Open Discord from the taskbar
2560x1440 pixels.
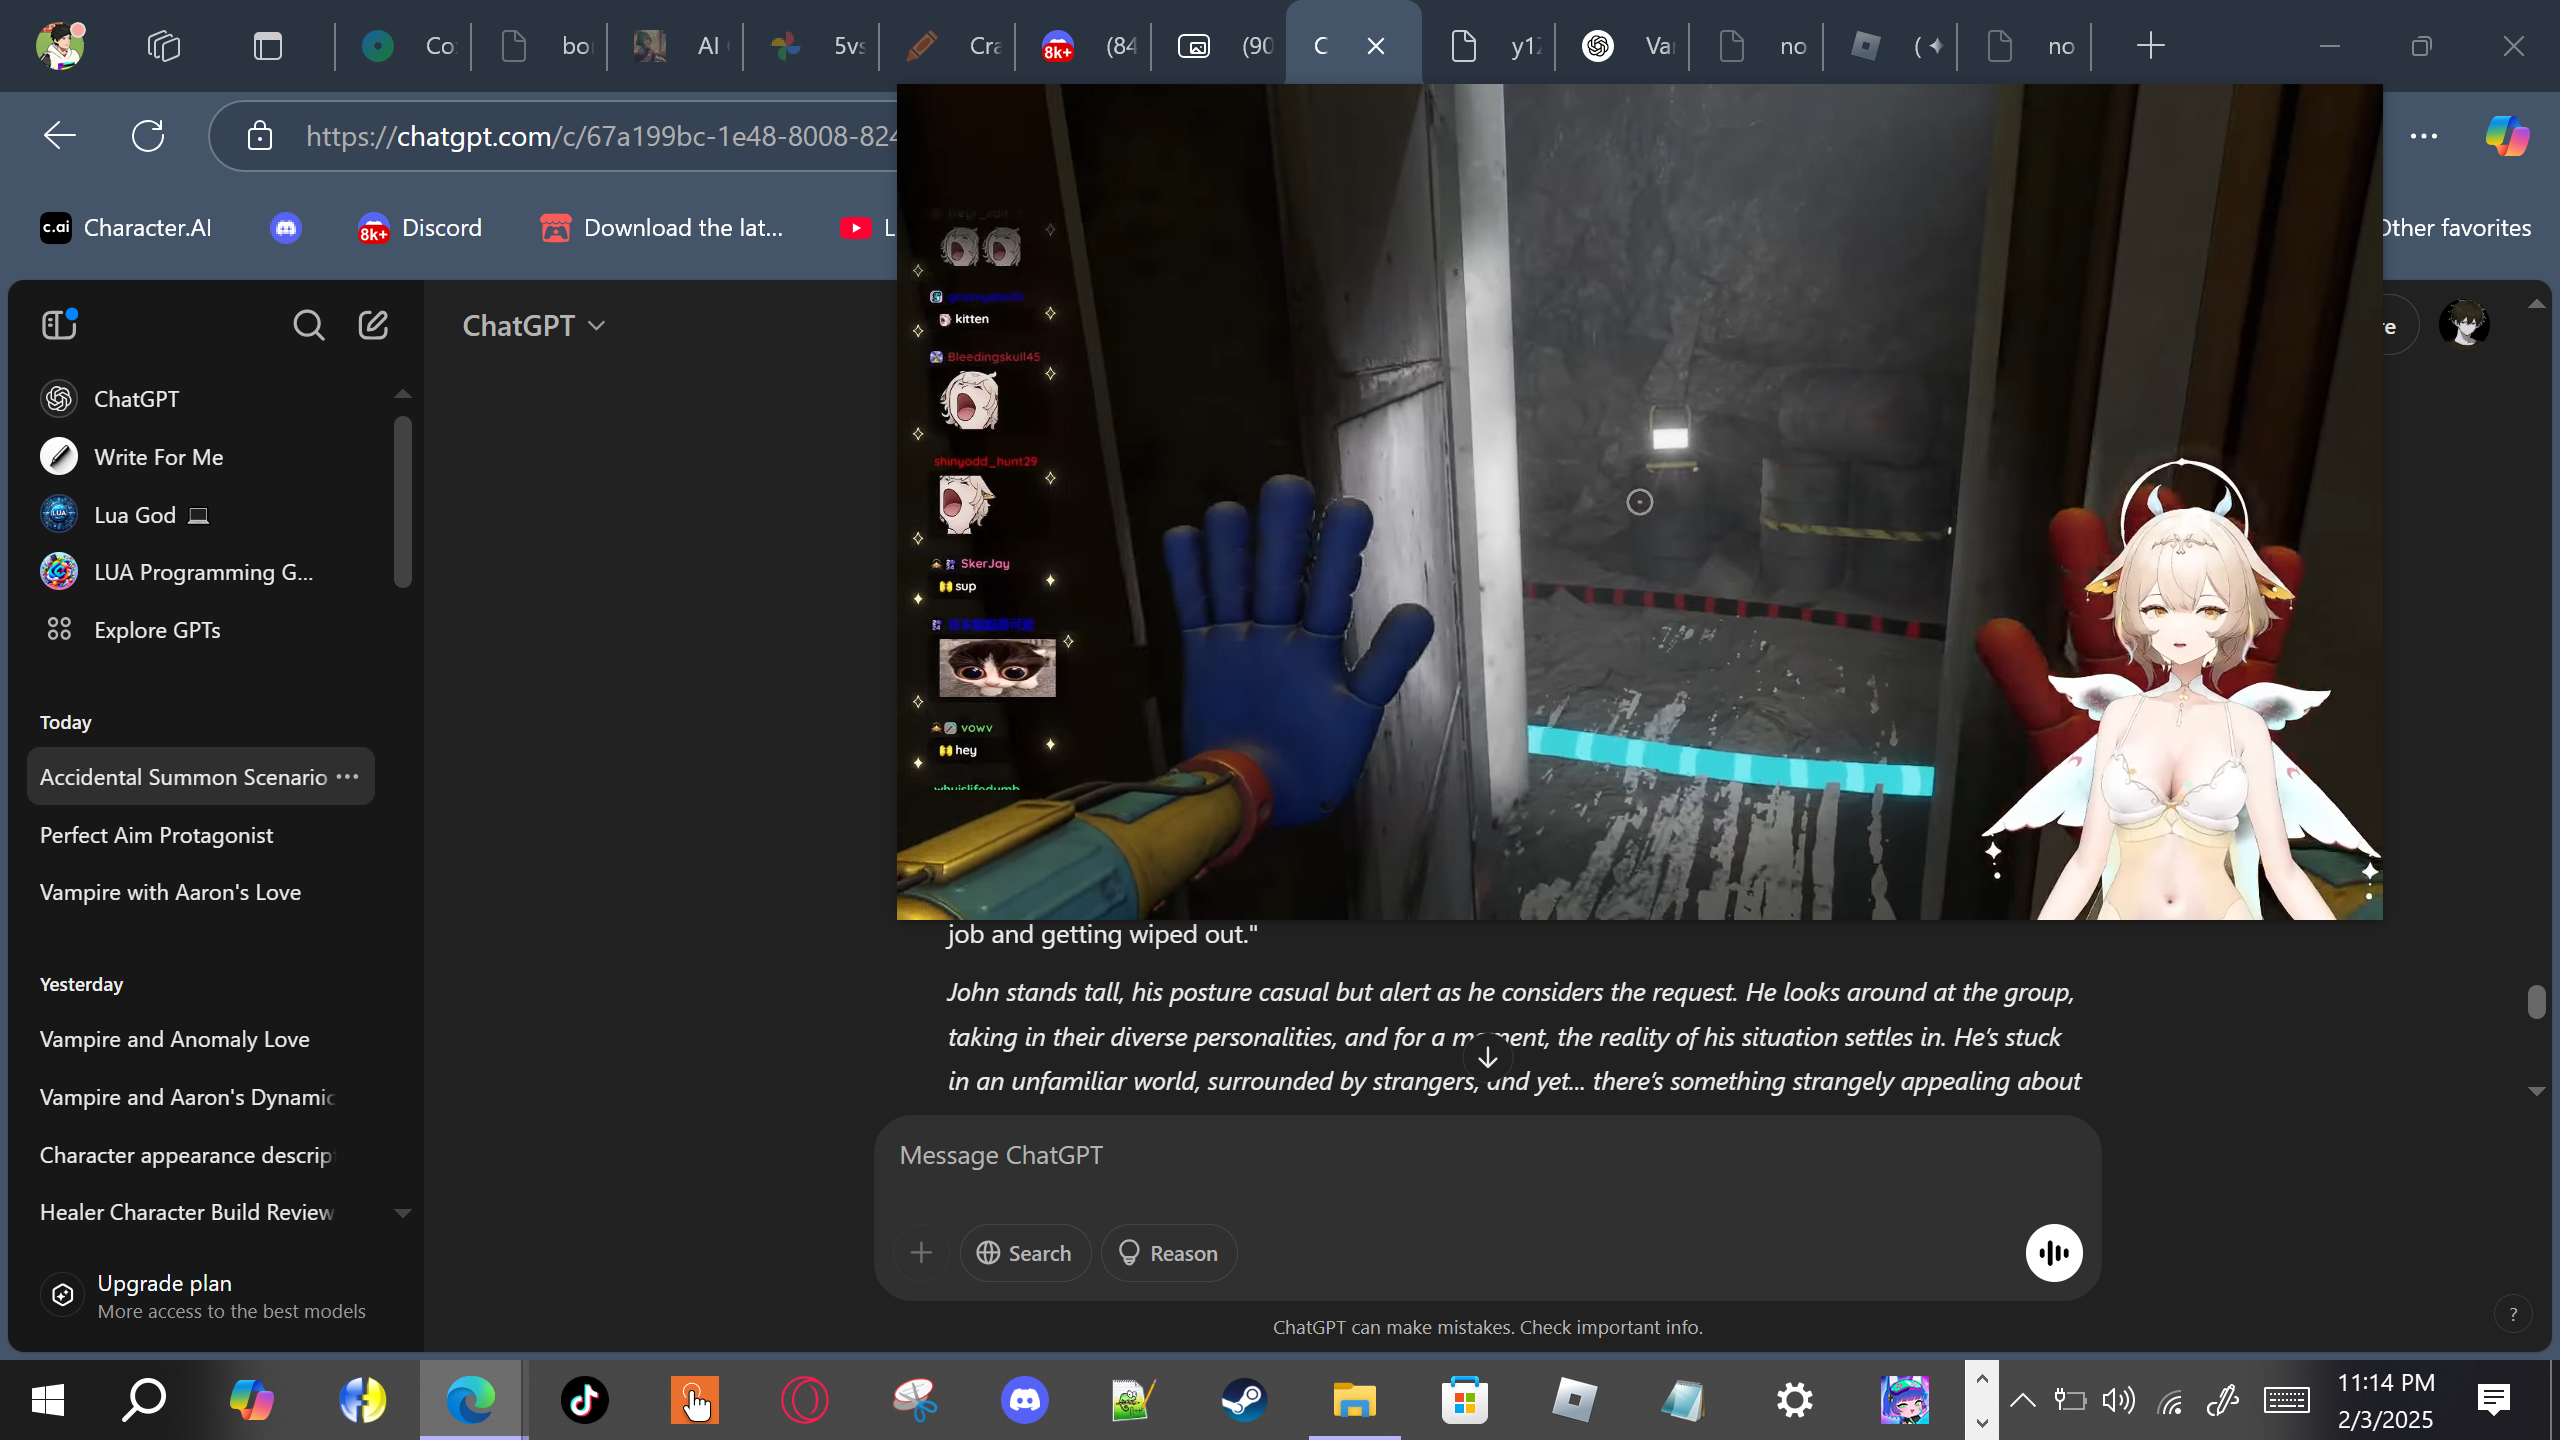tap(1024, 1400)
